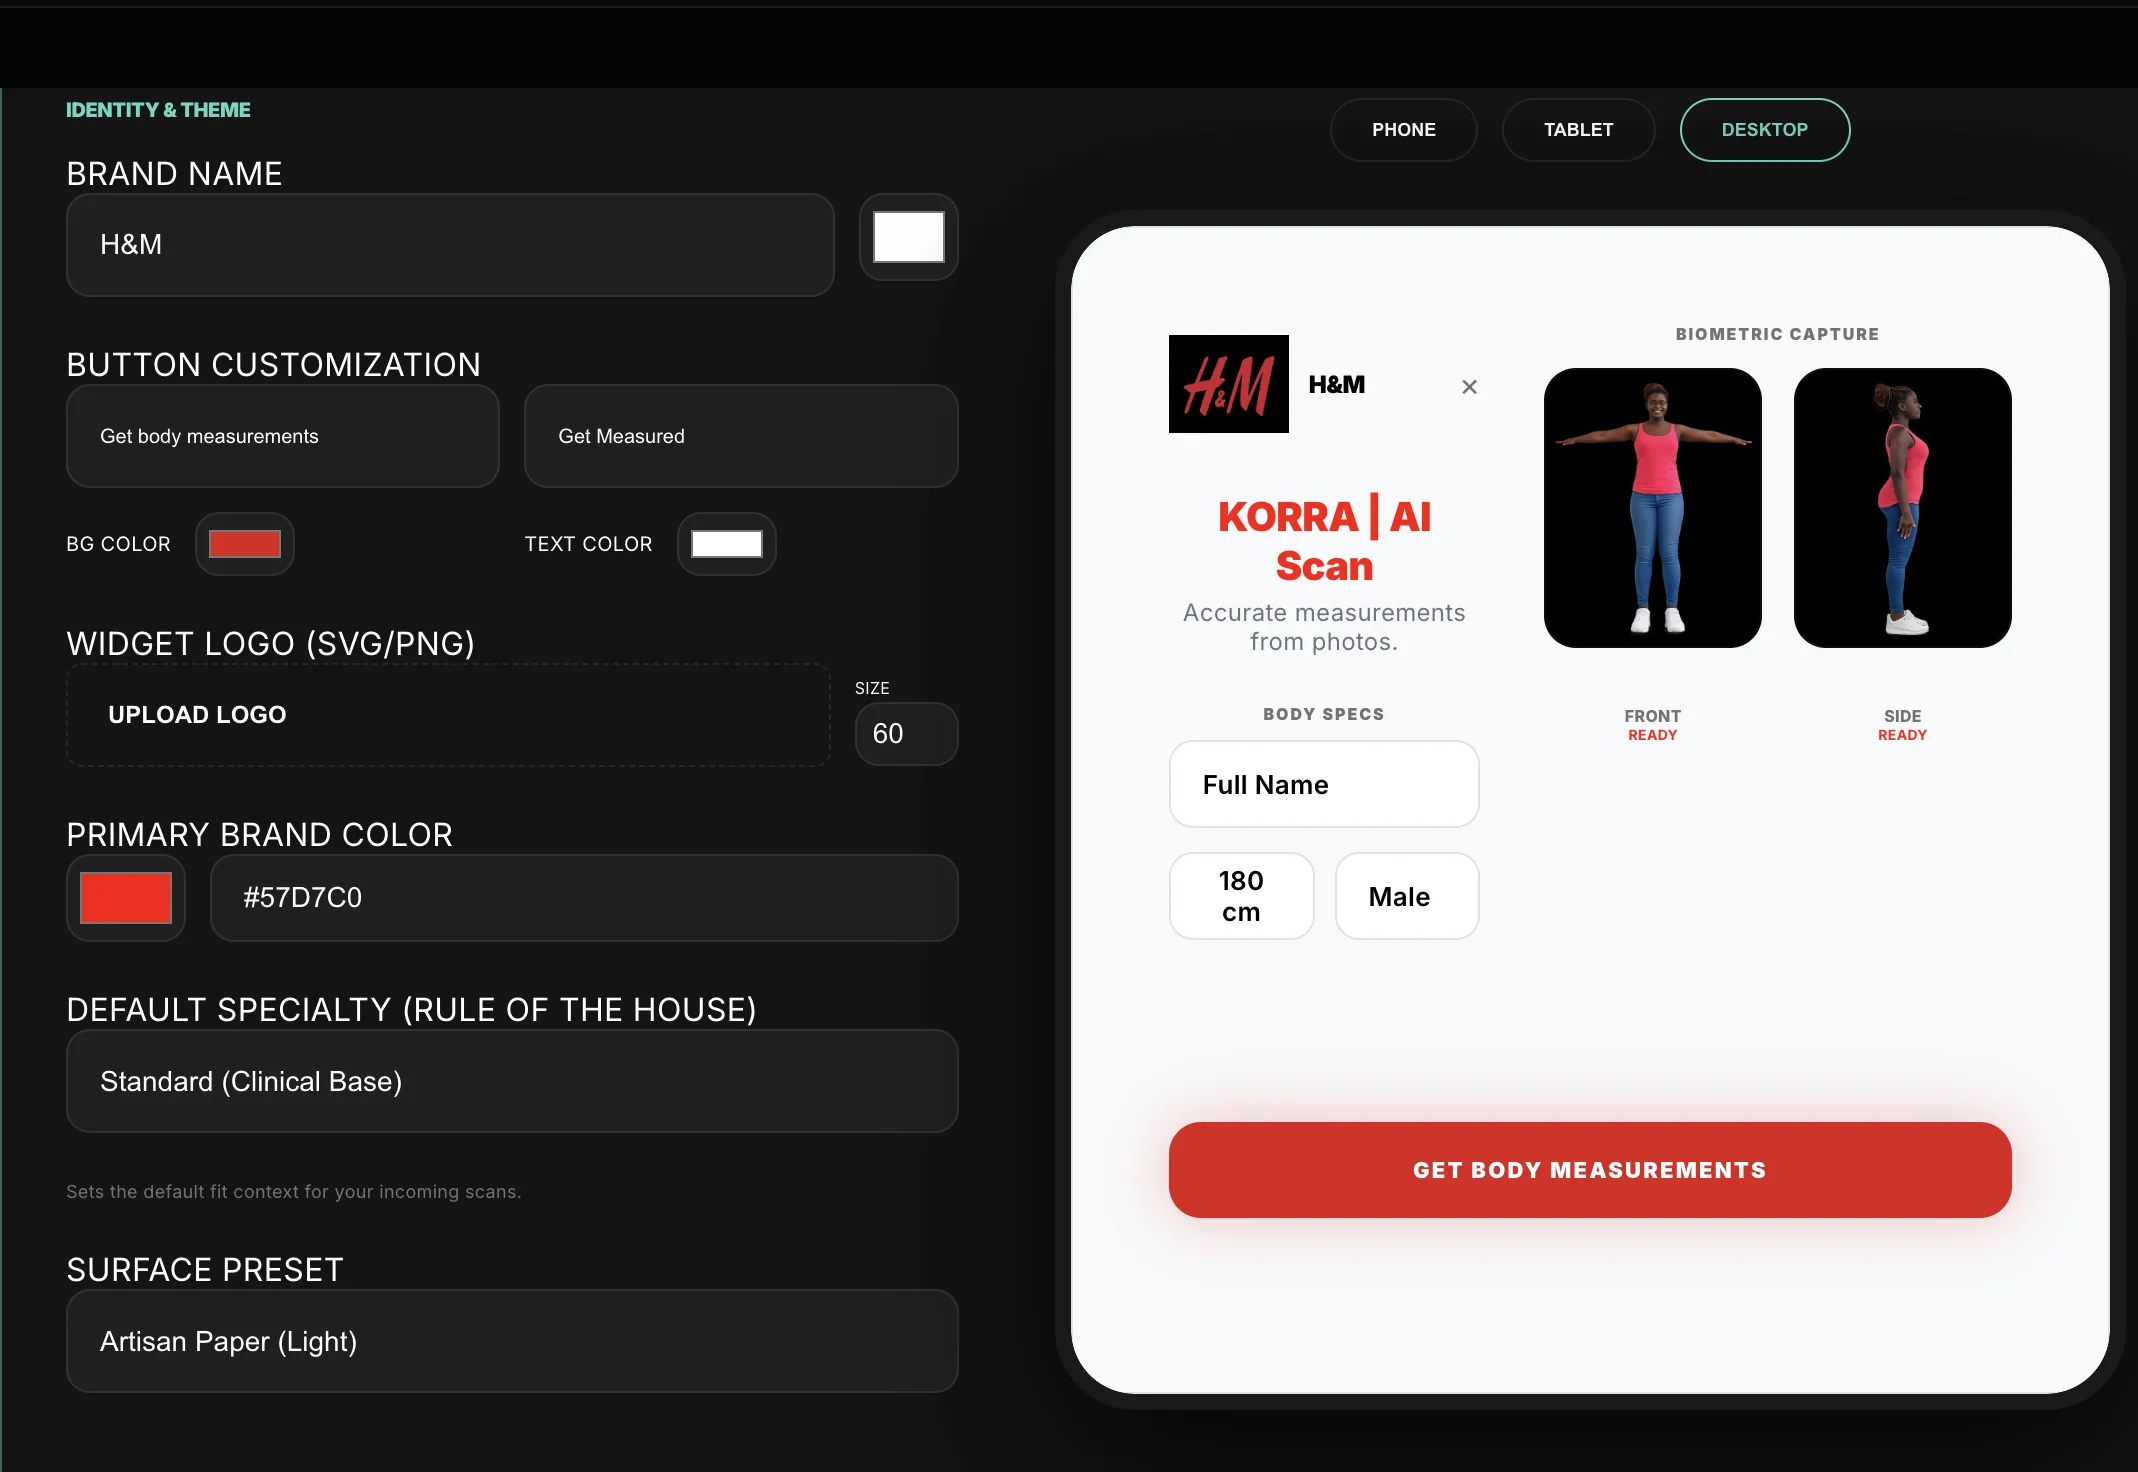The image size is (2138, 1472).
Task: Edit the Brand Name field containing H&M
Action: pyautogui.click(x=450, y=245)
